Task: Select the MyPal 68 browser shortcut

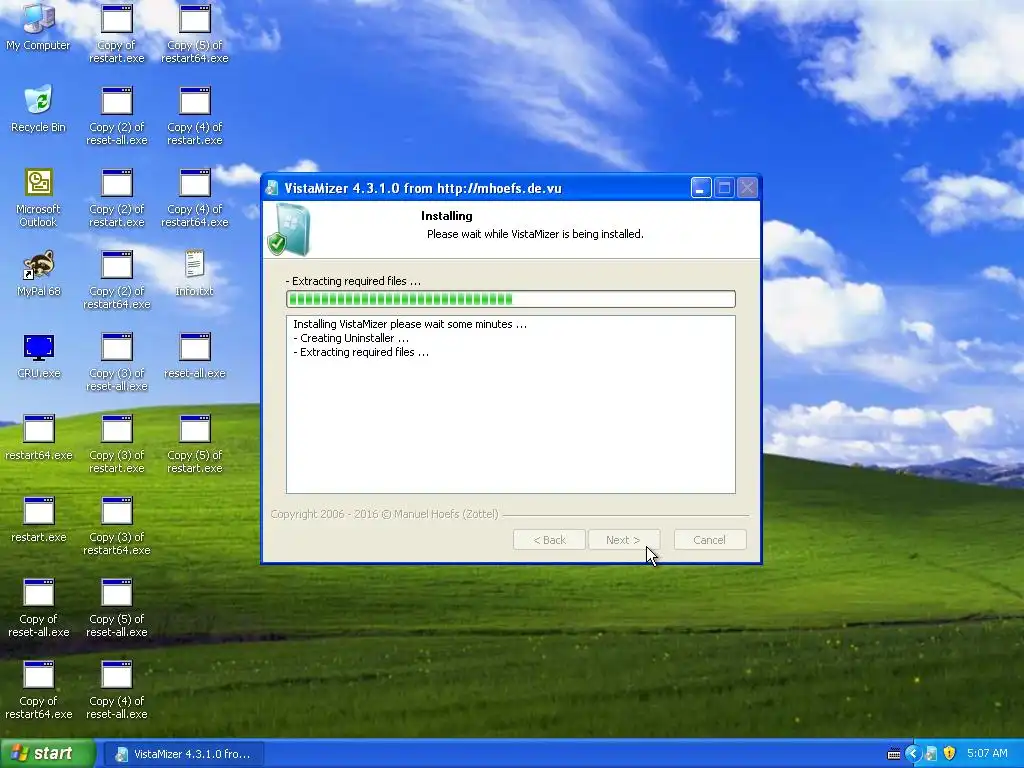Action: point(39,272)
